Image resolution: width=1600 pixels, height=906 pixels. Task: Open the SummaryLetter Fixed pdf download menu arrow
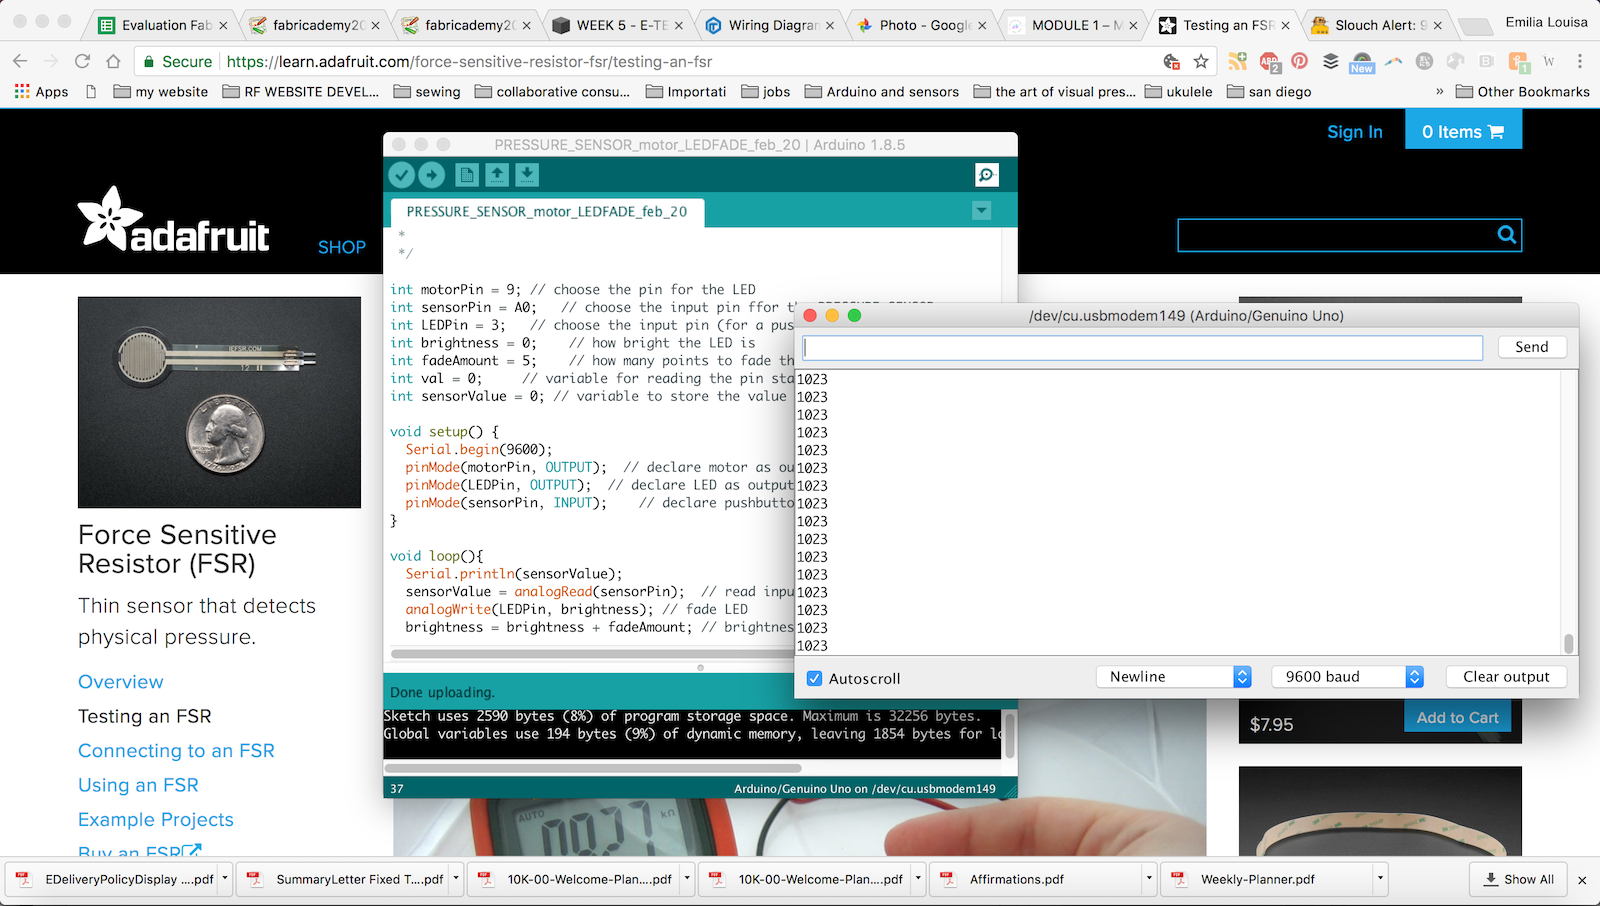click(456, 879)
